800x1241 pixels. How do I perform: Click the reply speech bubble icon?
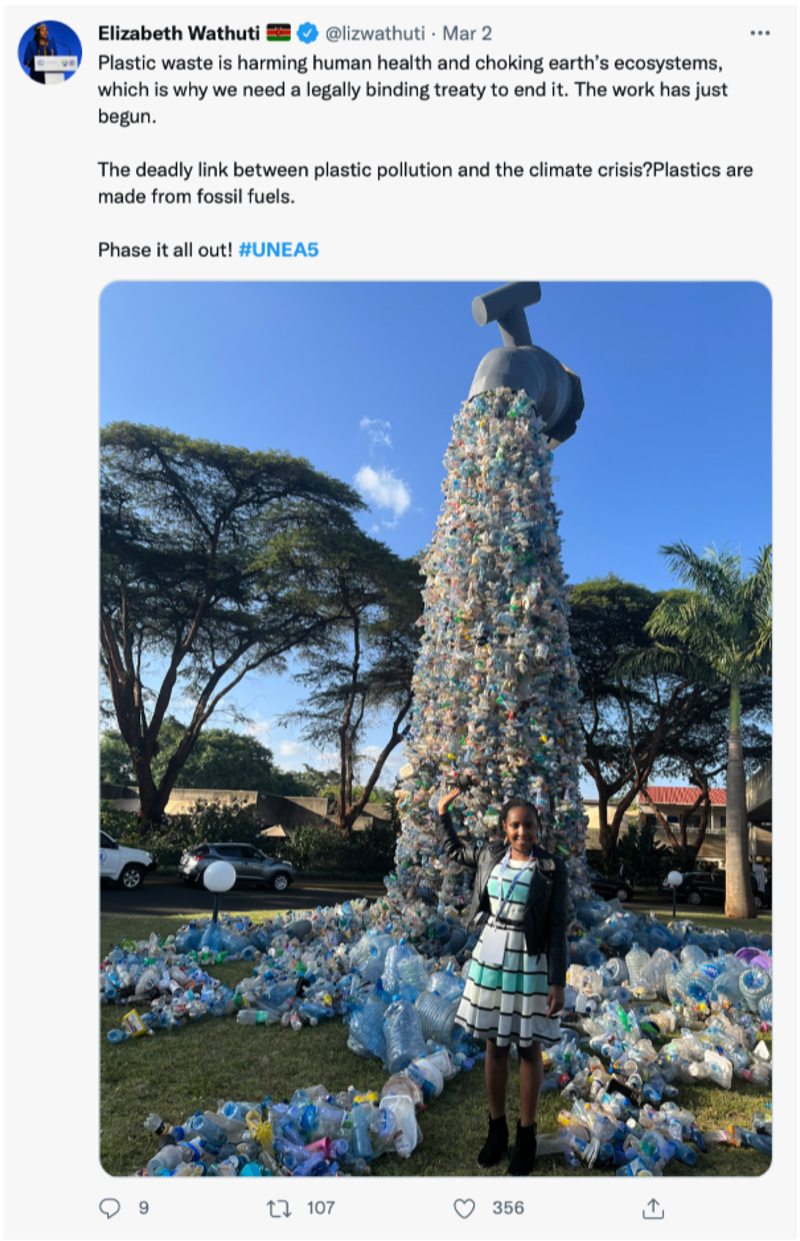[110, 1208]
